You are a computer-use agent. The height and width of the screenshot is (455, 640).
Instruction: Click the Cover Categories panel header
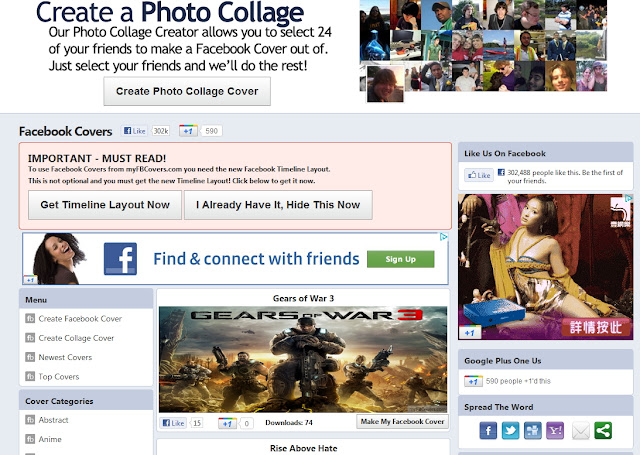[86, 401]
